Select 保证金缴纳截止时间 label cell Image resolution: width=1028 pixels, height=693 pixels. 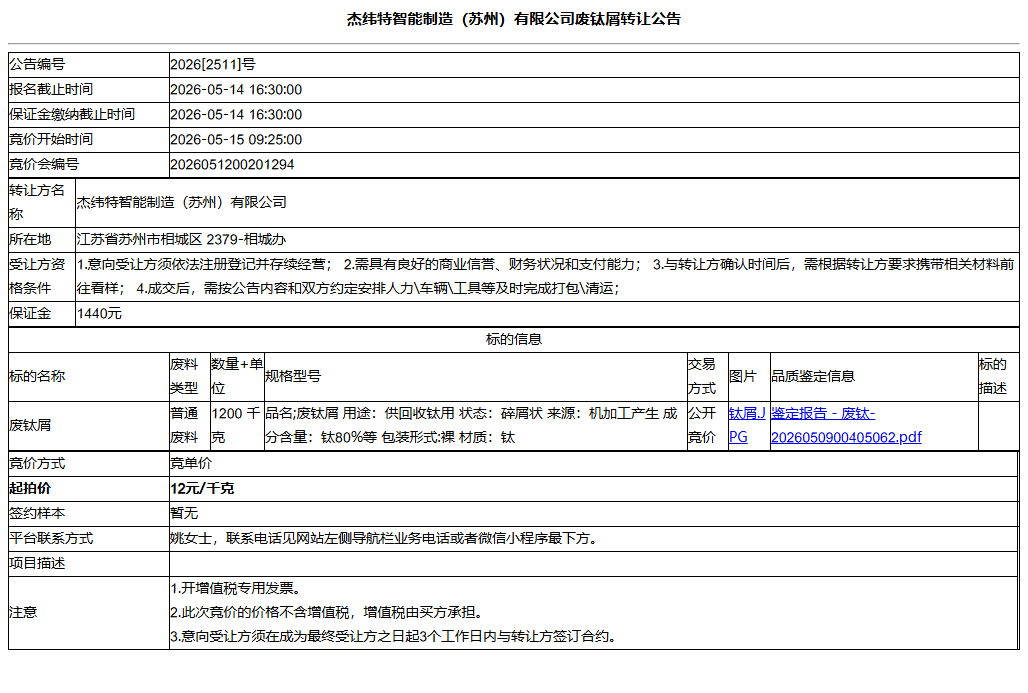coord(89,114)
